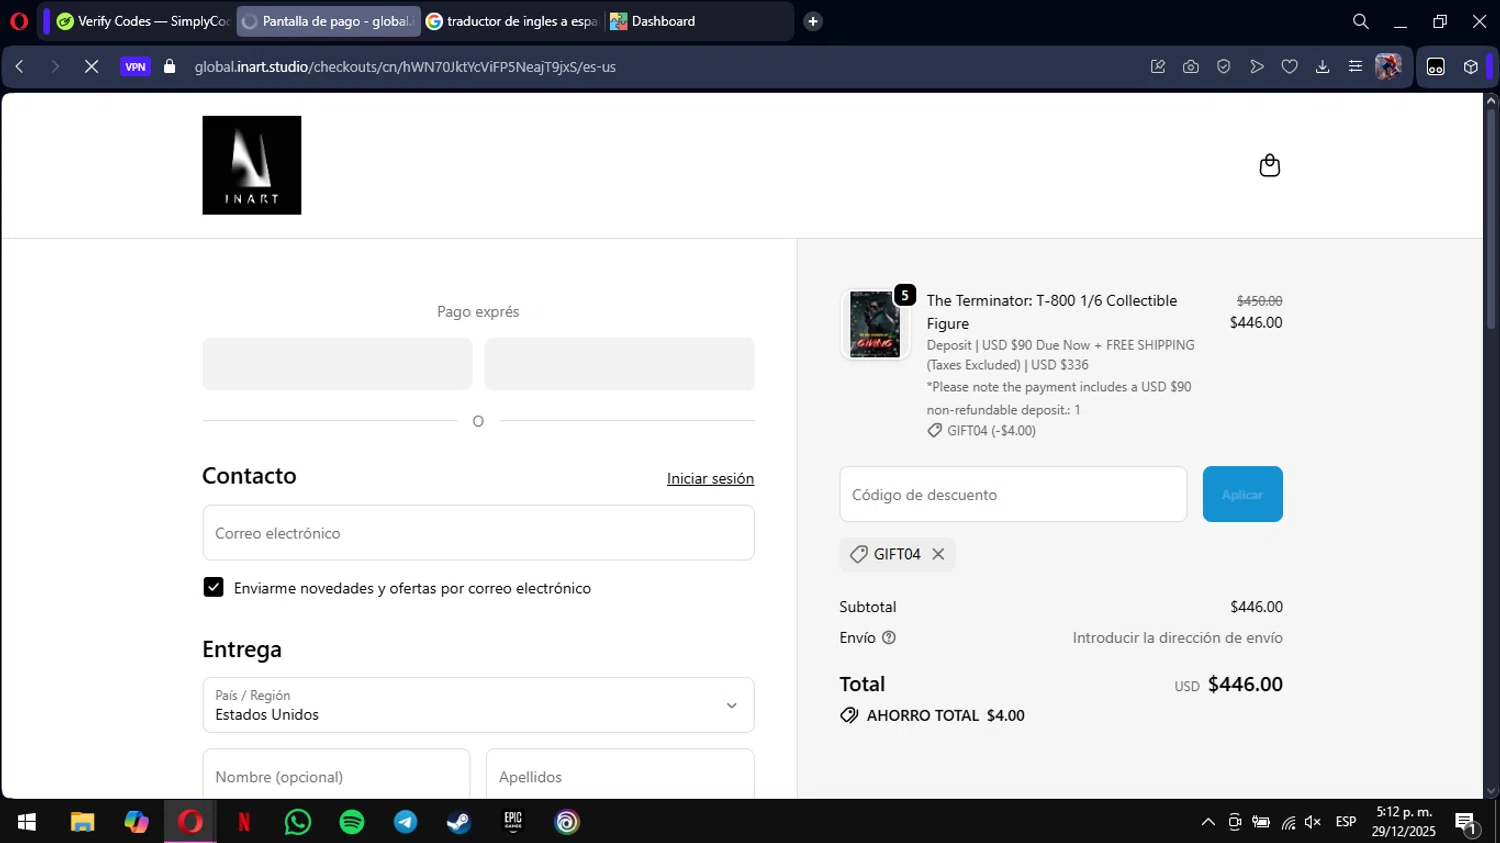Click the Terminator T-800 product thumbnail
Screen dimensions: 1500x843
click(x=875, y=325)
